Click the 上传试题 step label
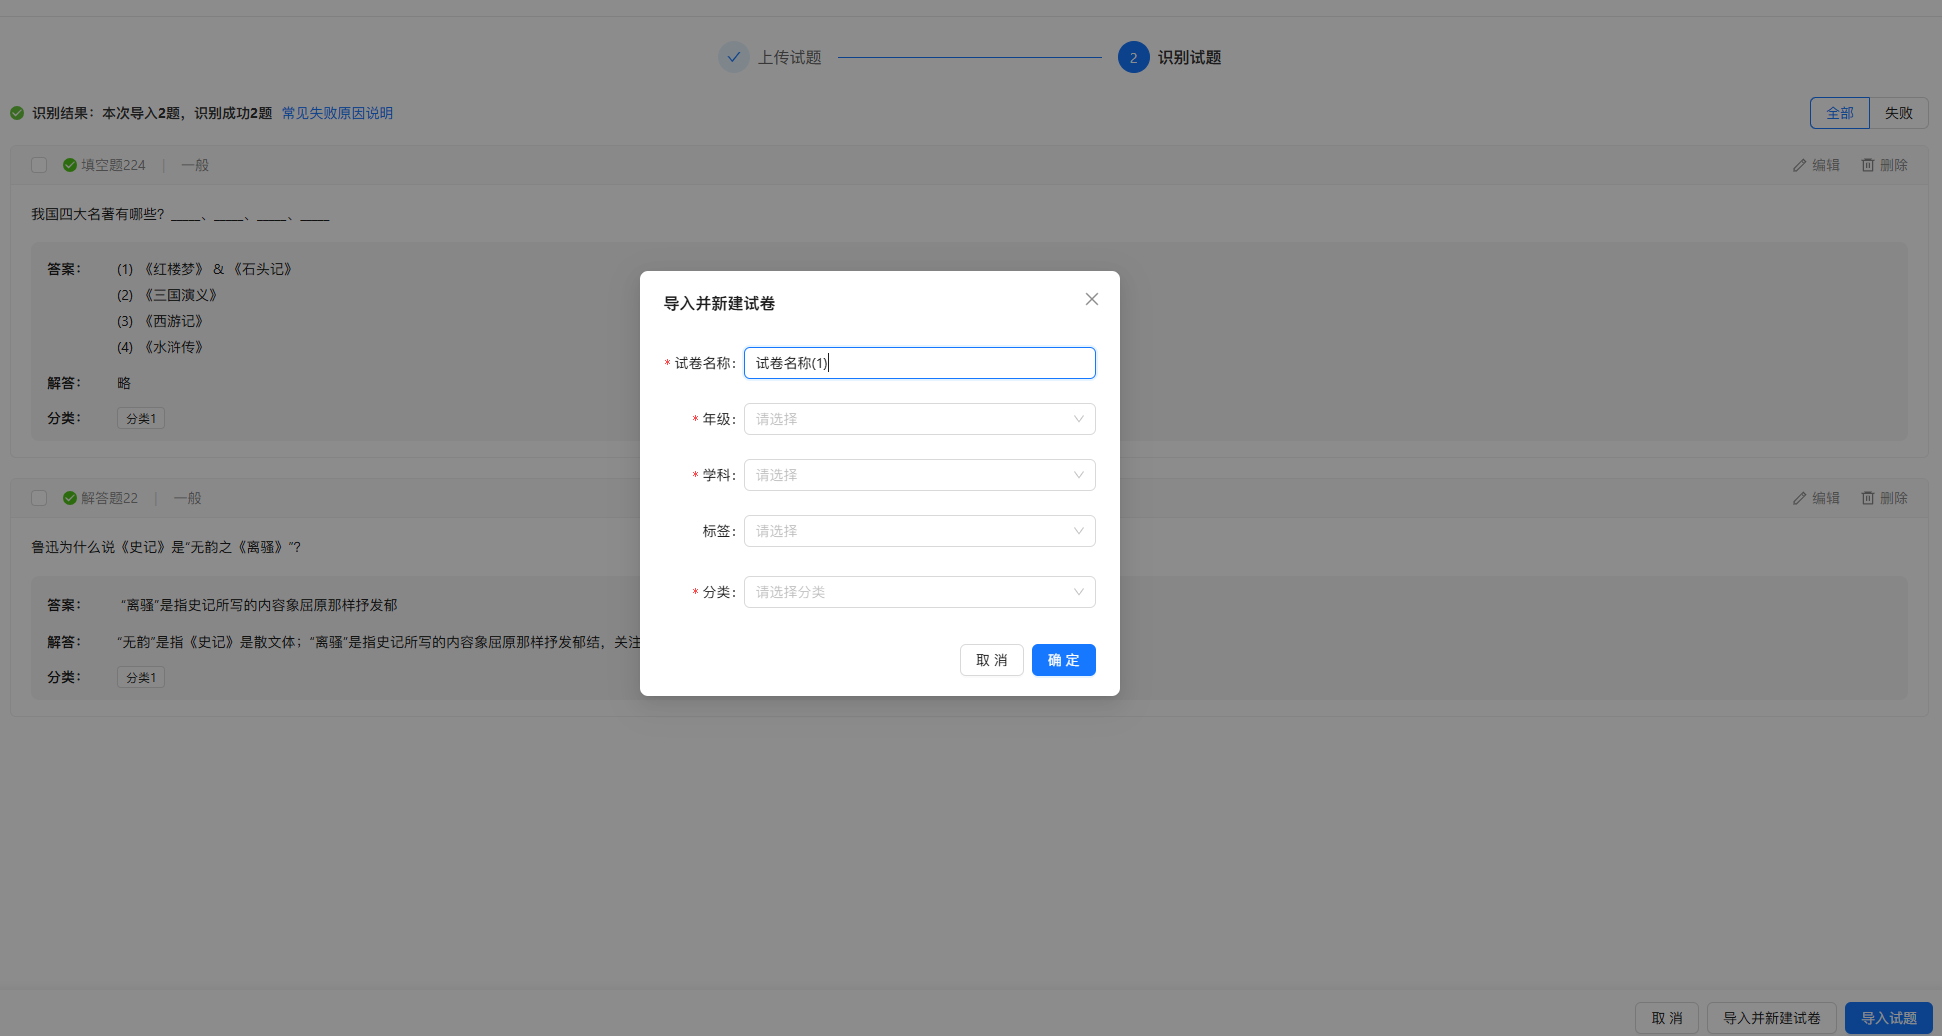Screen dimensions: 1942x1036 [789, 57]
